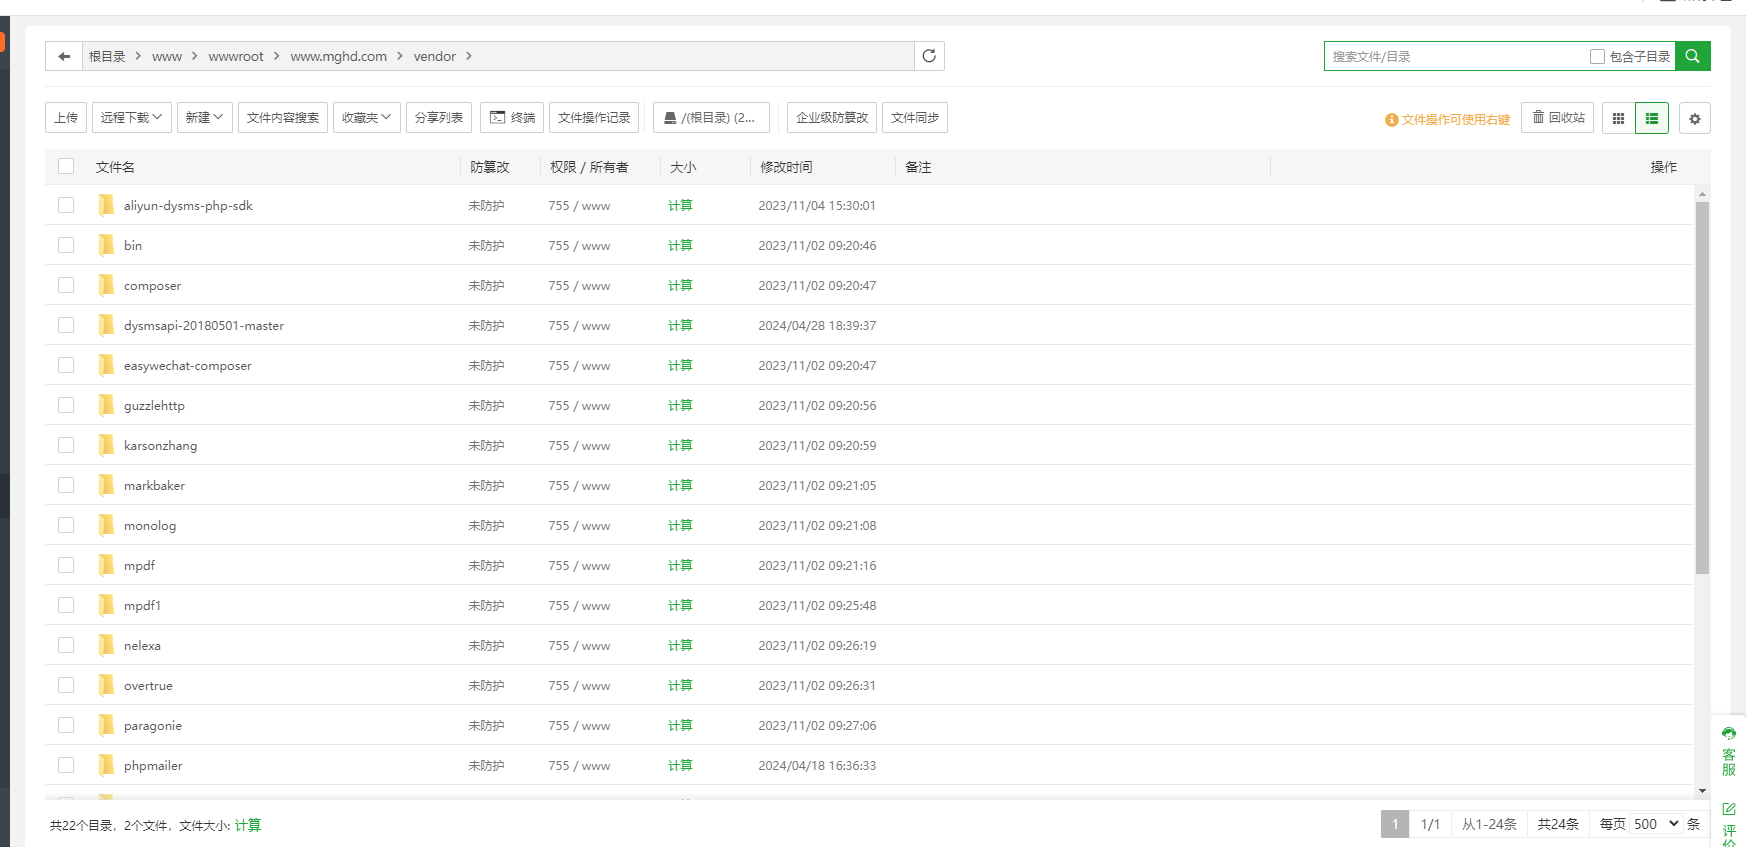Viewport: 1746px width, 847px height.
Task: Click the file list vertical scrollbar
Action: [x=1702, y=388]
